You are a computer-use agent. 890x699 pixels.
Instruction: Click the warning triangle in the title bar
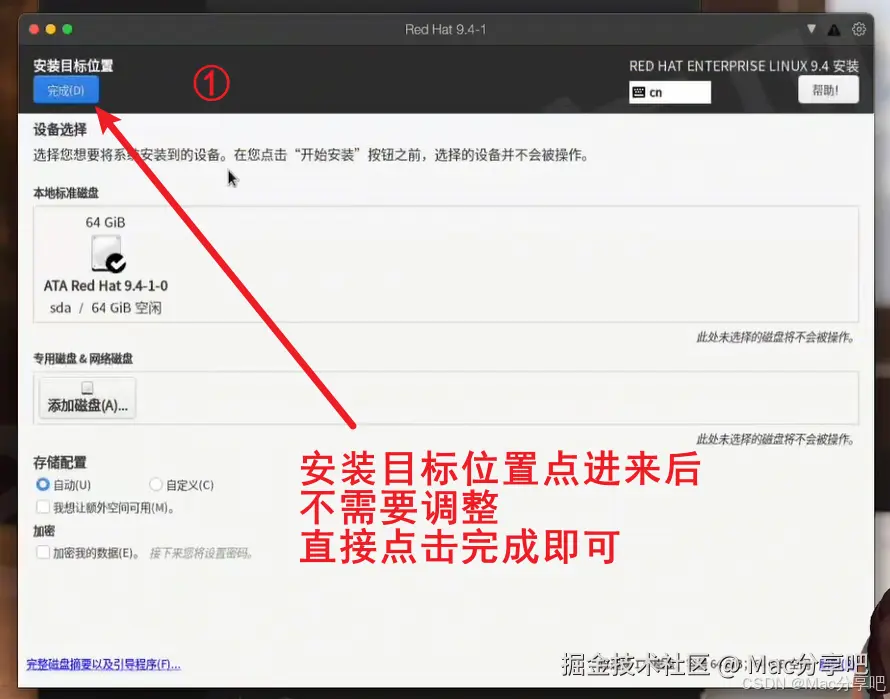click(835, 29)
